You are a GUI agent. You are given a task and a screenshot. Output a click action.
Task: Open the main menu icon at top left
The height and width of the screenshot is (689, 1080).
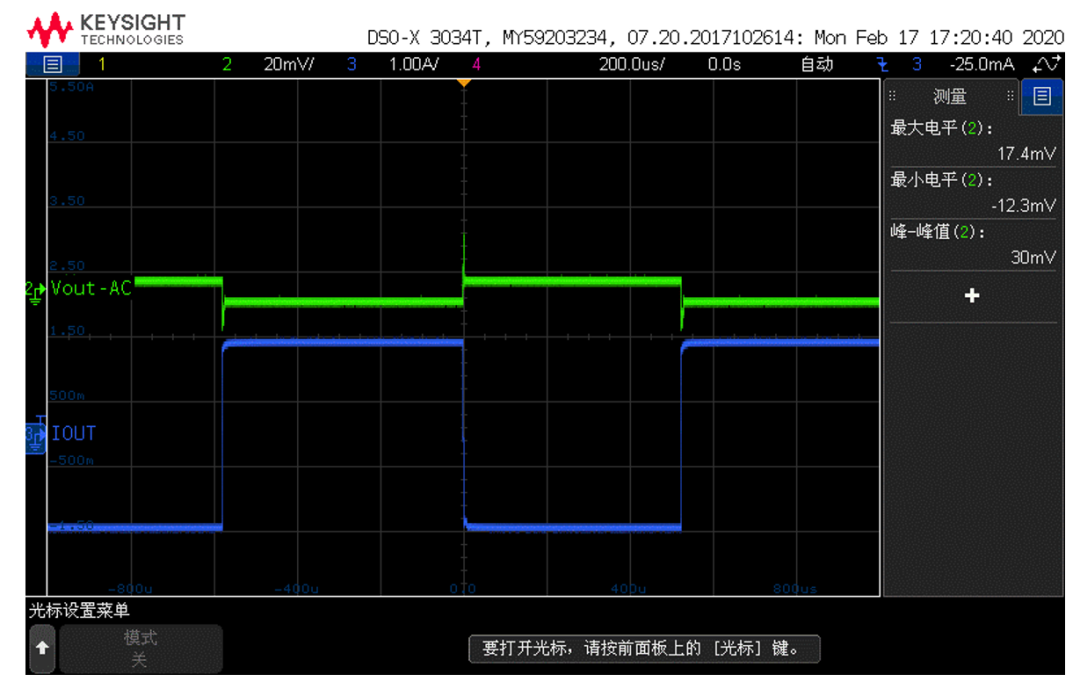[x=52, y=65]
